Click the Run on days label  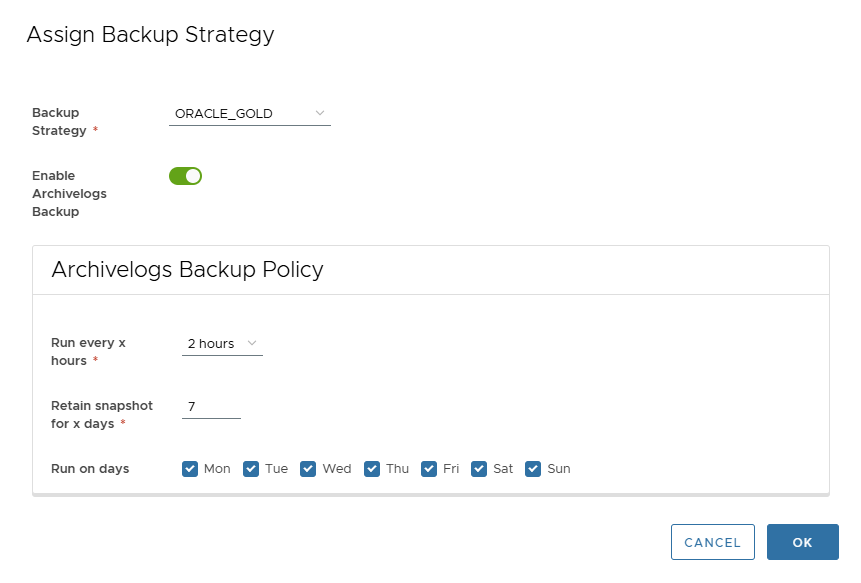click(89, 468)
